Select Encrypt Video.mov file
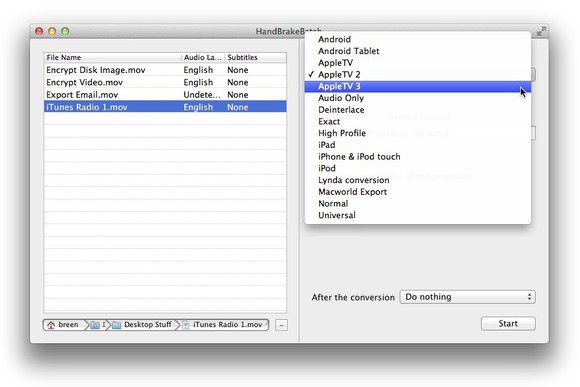The image size is (580, 387). point(165,82)
